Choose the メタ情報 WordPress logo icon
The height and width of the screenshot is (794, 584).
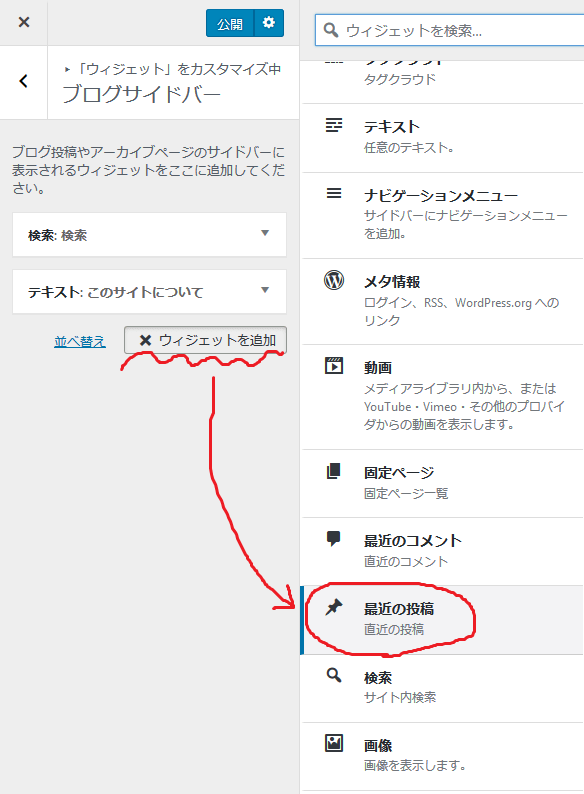[x=334, y=280]
